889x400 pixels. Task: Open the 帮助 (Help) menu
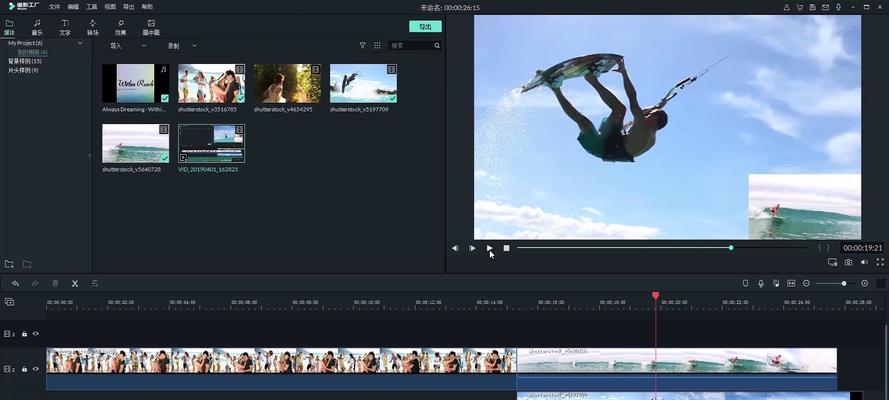coord(147,7)
